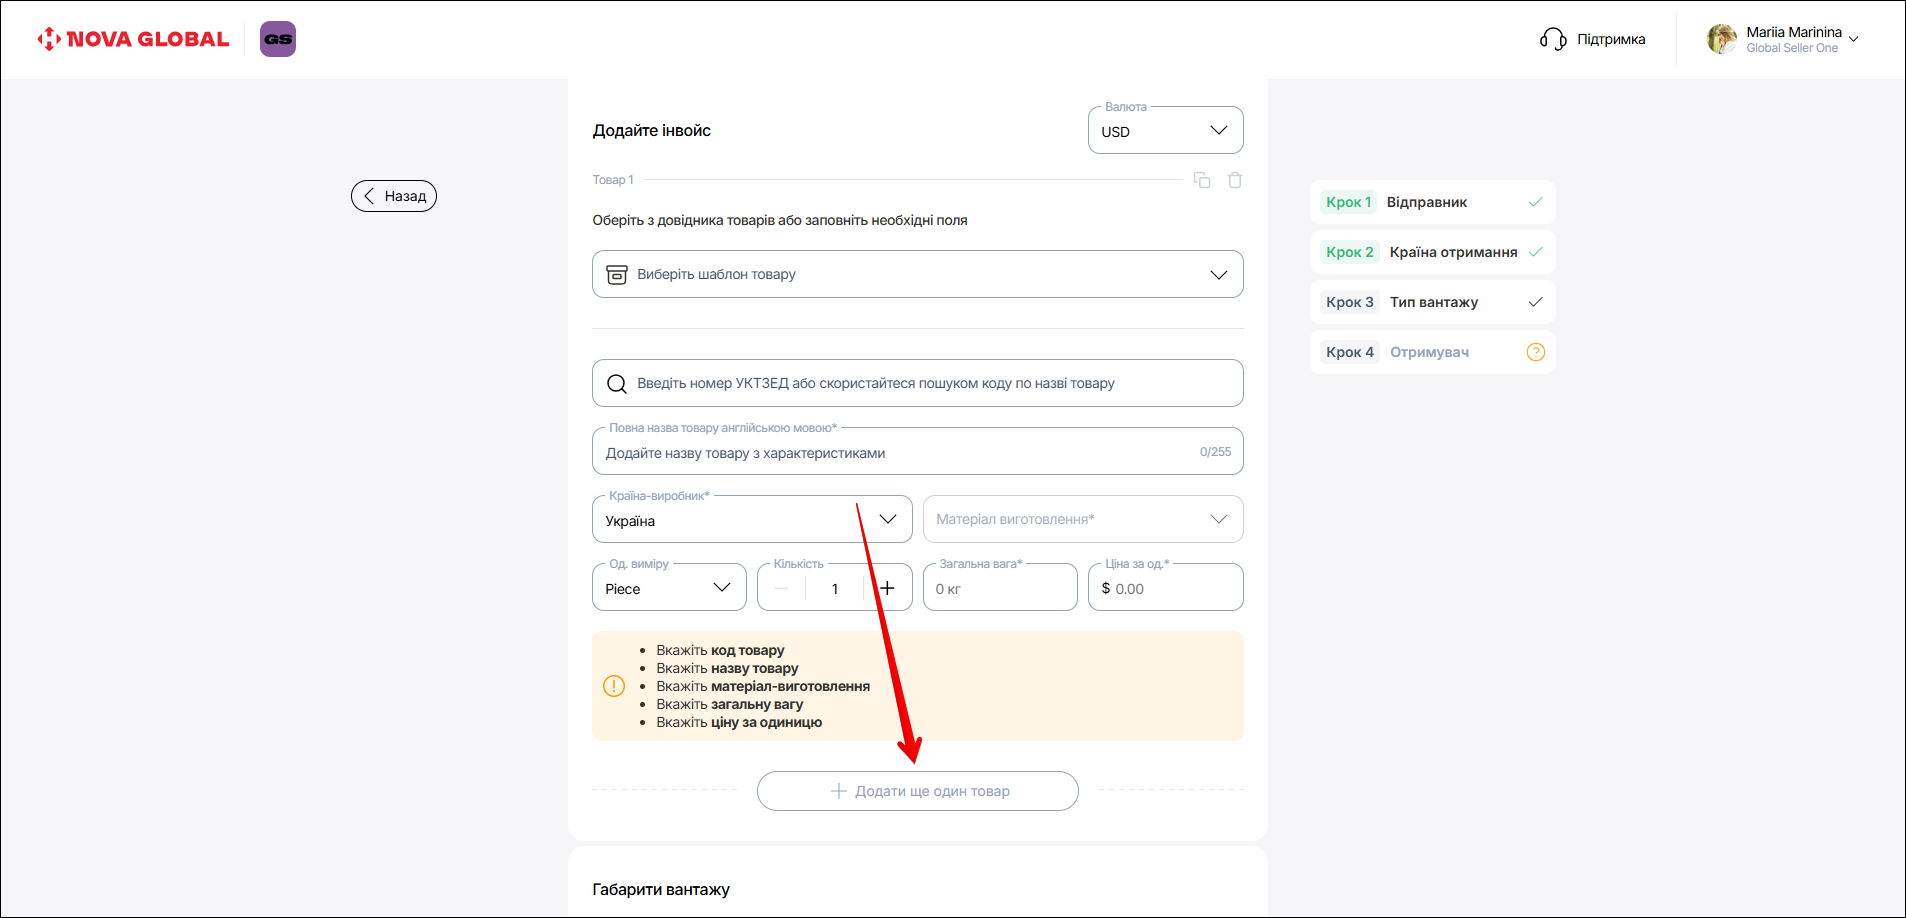Image resolution: width=1906 pixels, height=918 pixels.
Task: Click the minus icon to decrease quantity
Action: click(781, 588)
